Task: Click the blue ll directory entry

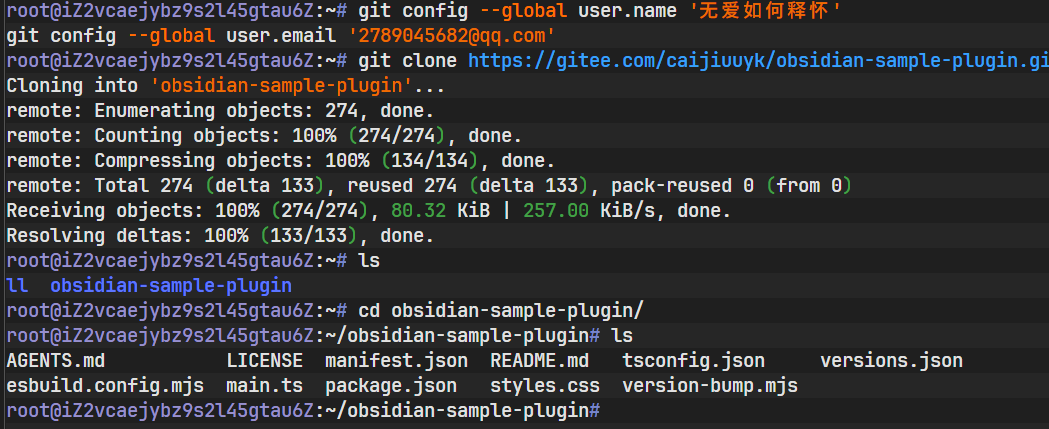Action: coord(17,286)
